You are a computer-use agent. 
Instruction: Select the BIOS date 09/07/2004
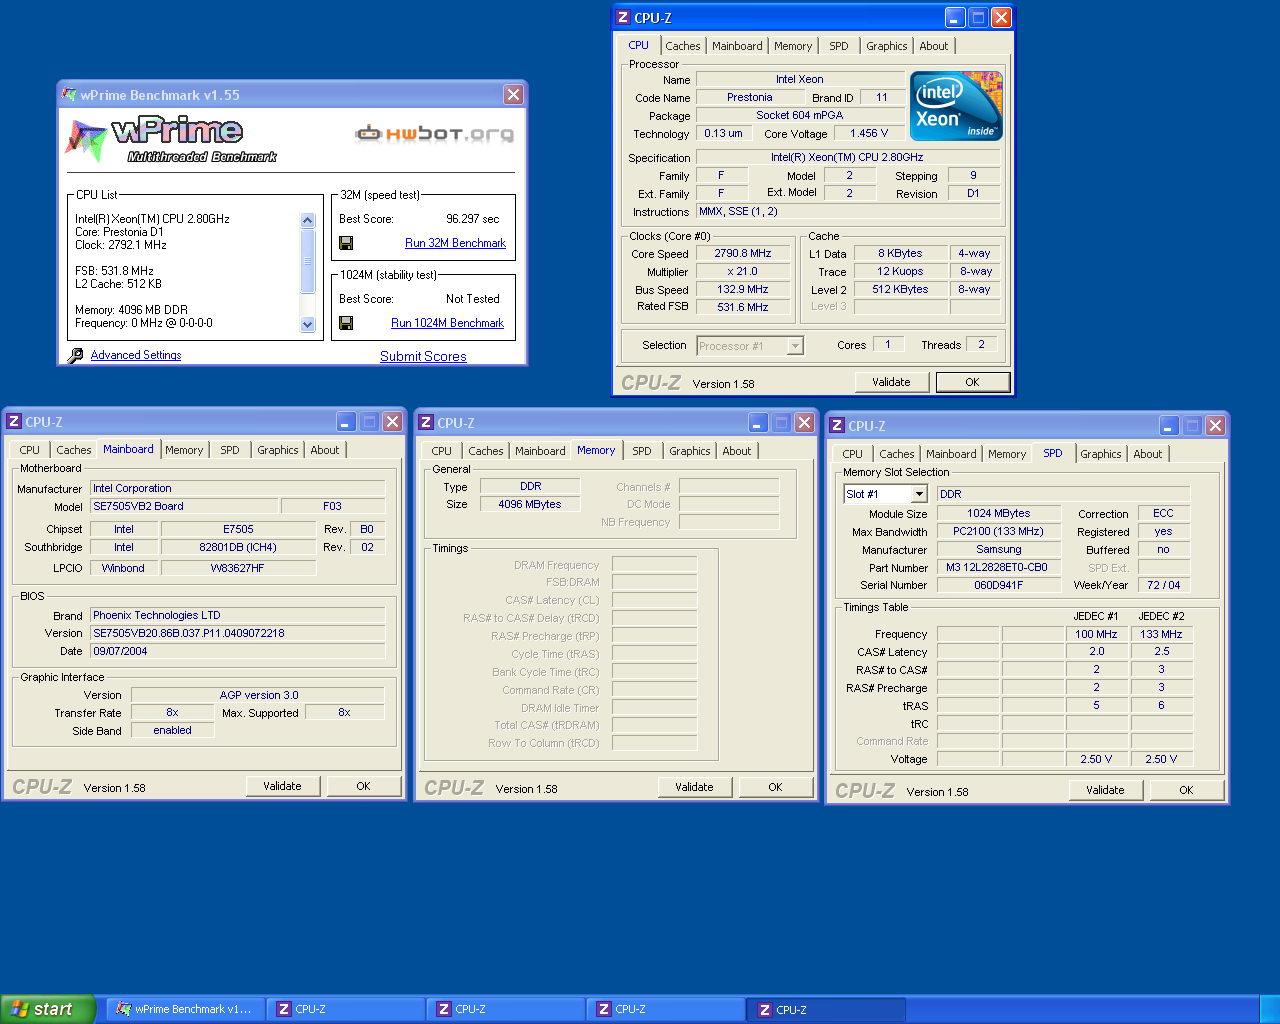pos(238,651)
